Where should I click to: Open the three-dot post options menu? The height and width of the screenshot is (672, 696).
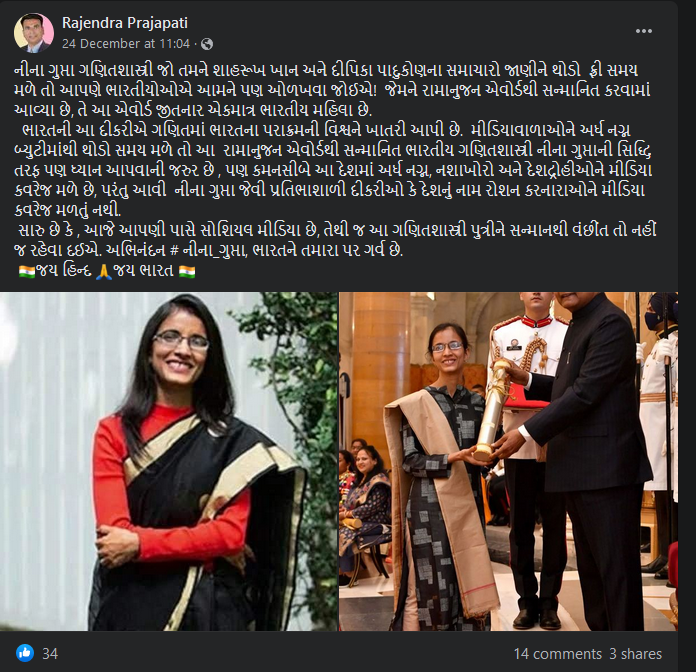[x=643, y=31]
